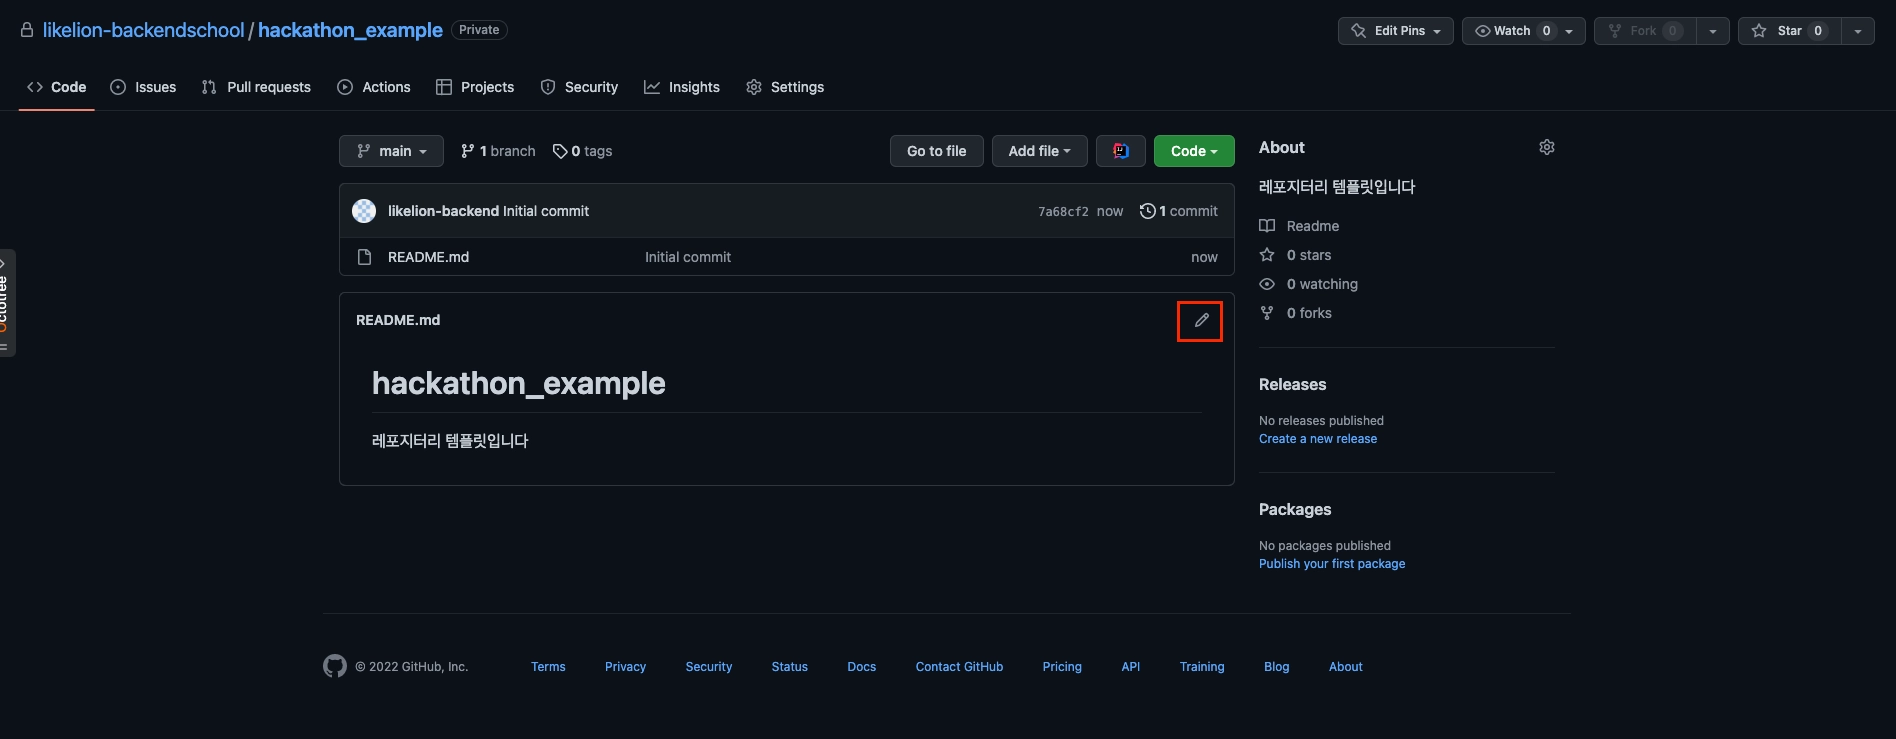Open the Issues tab
This screenshot has width=1896, height=739.
pyautogui.click(x=143, y=87)
